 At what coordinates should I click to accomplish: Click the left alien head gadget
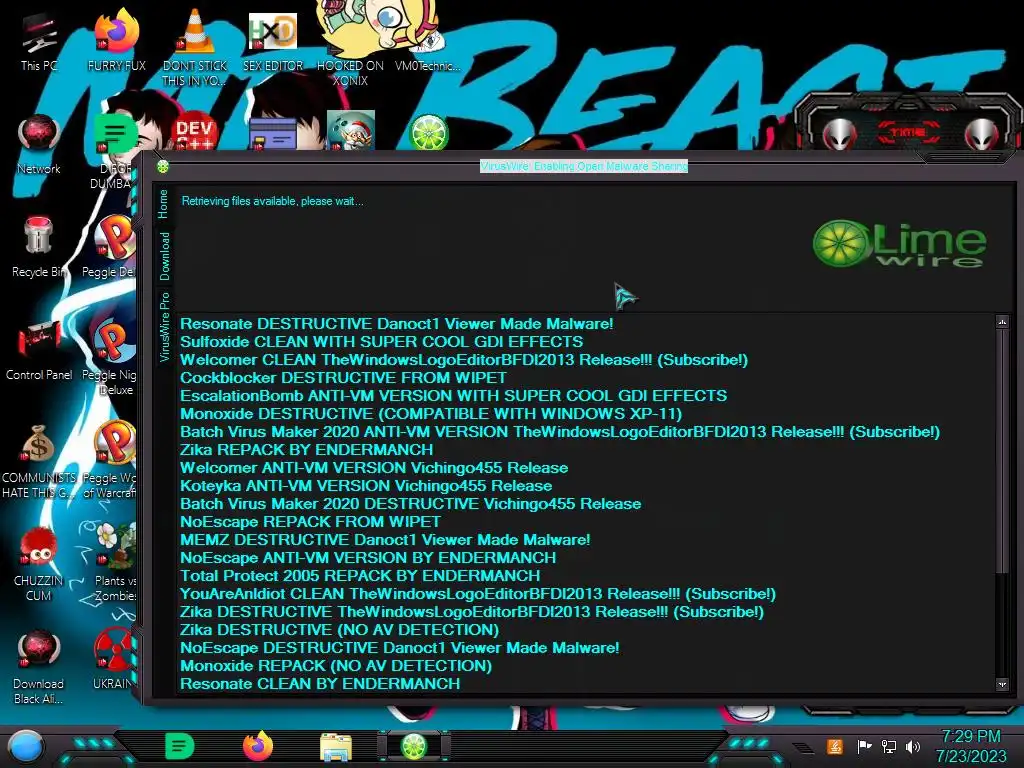tap(840, 135)
